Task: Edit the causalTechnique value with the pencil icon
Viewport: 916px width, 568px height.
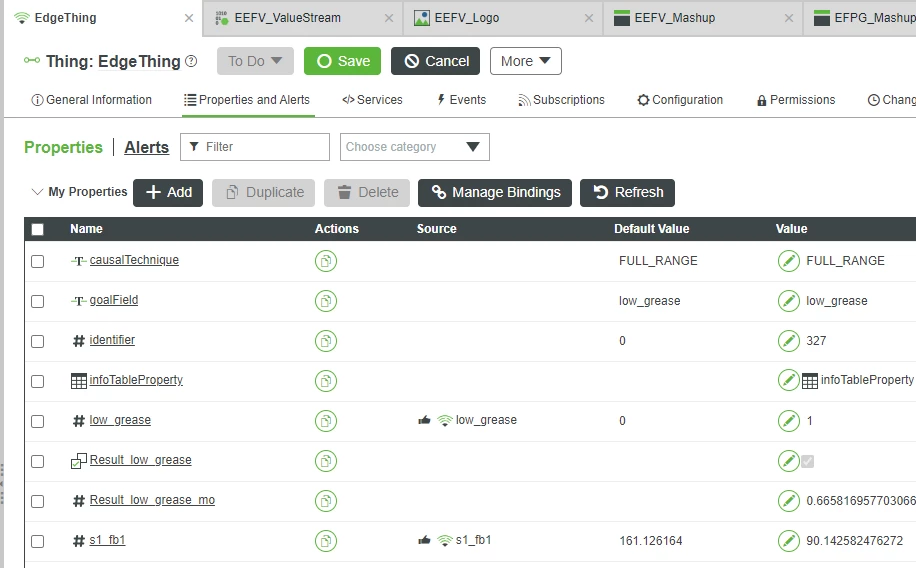Action: pos(789,261)
